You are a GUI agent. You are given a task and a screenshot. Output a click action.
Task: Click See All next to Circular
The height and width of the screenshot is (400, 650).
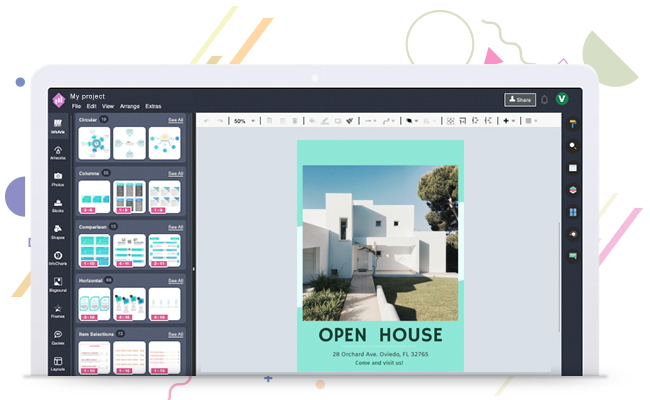coord(175,120)
